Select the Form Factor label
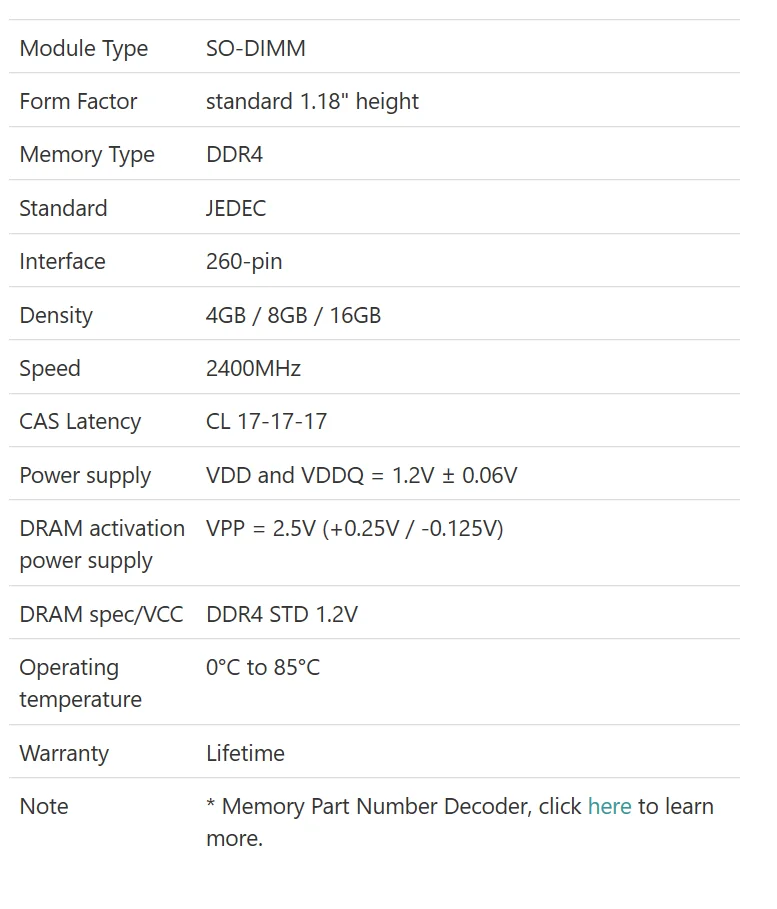This screenshot has width=777, height=909. (x=78, y=101)
